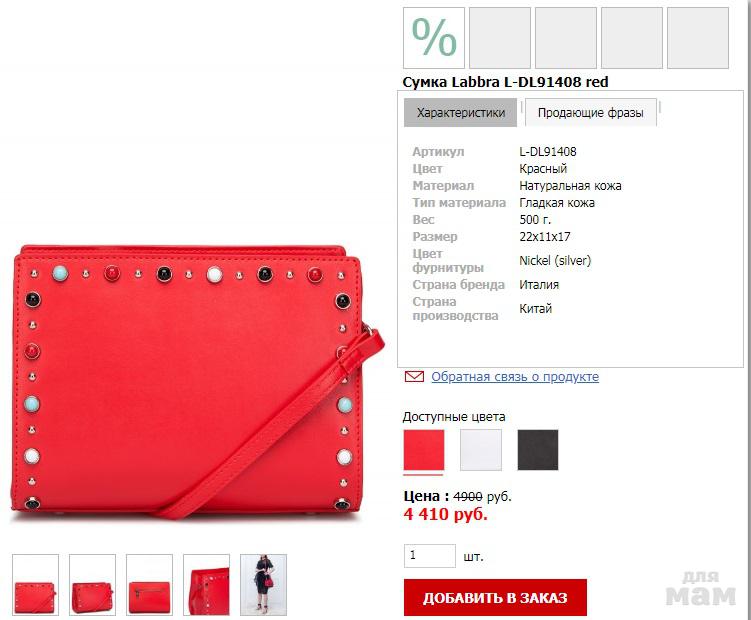Open the Обратная связь о продукте link

(x=515, y=377)
